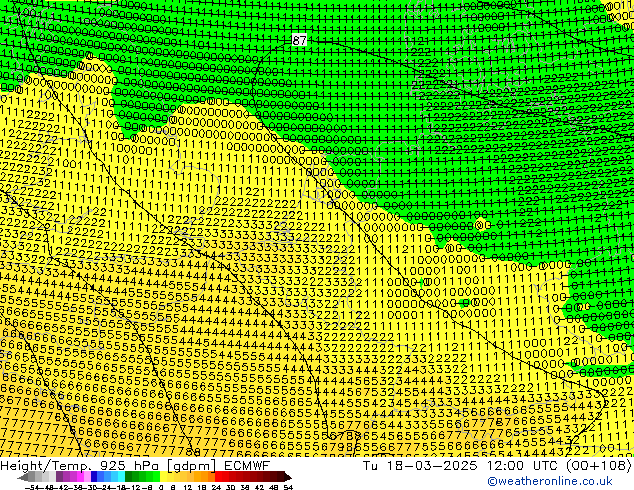
Task: Click the date Tu 18-03-2025
Action: pos(420,466)
